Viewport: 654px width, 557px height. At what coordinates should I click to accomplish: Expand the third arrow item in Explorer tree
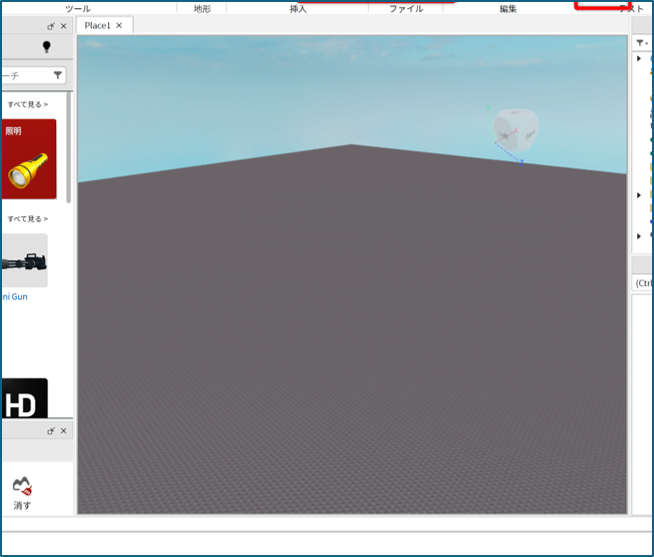[x=640, y=236]
